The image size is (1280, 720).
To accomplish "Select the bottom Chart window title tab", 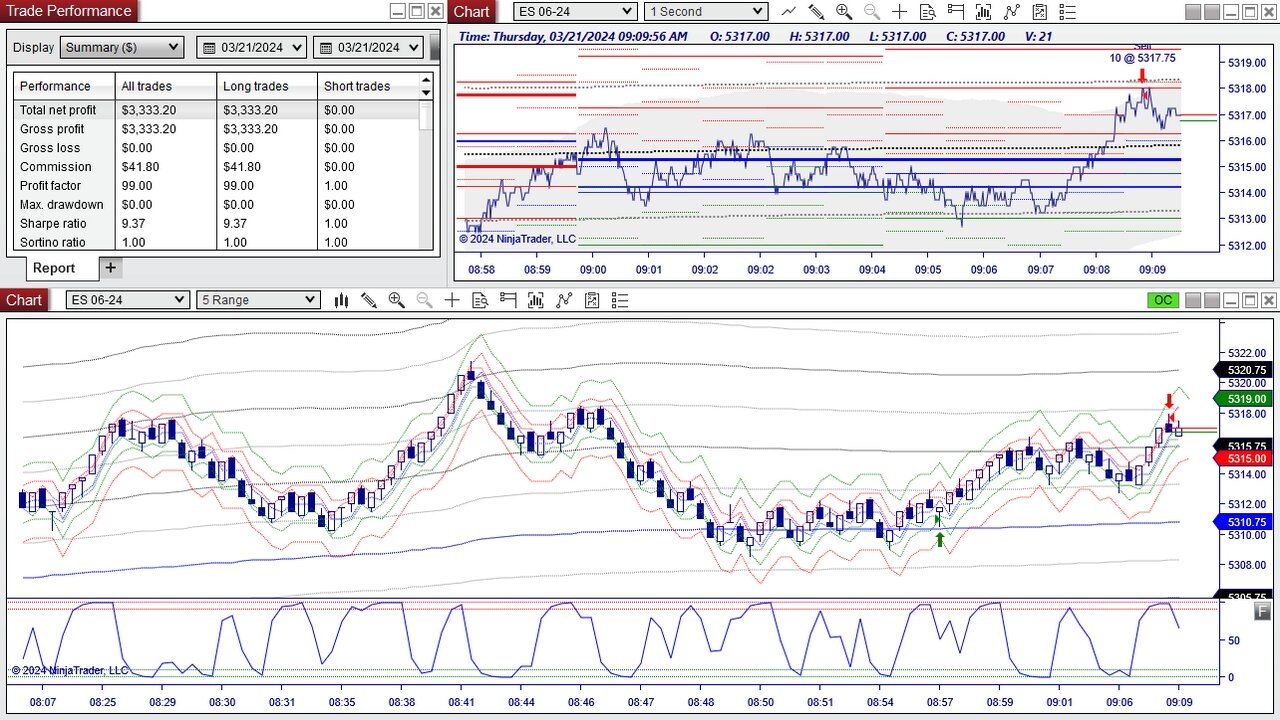I will pyautogui.click(x=24, y=300).
